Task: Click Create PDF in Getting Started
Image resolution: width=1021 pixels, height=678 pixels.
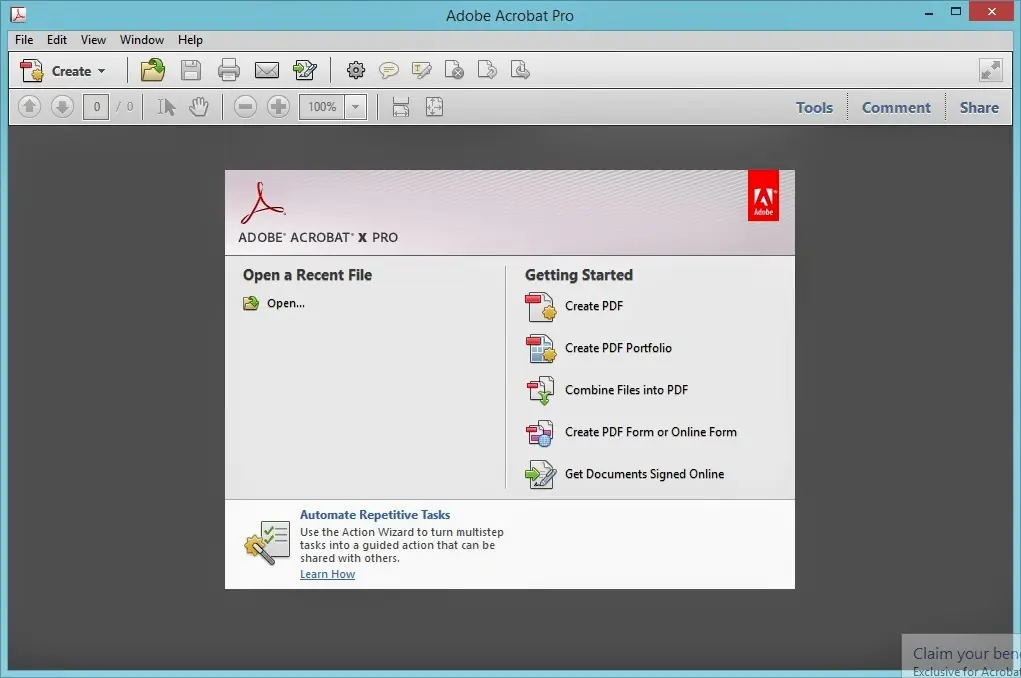Action: [574, 306]
